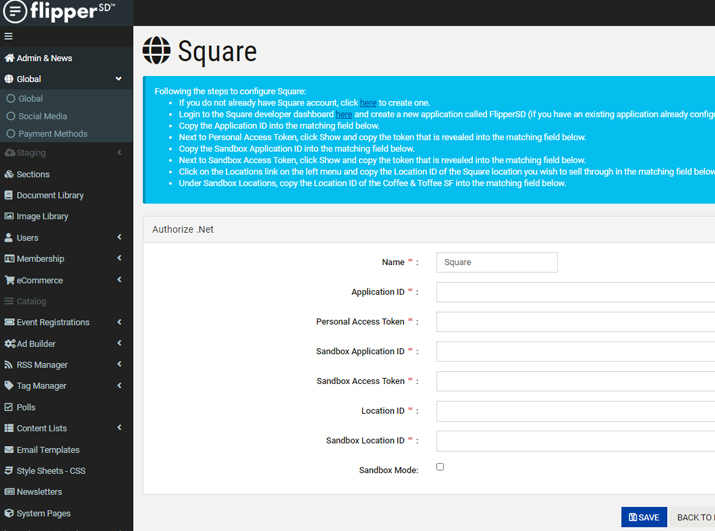Click the System Pages cube icon
Viewport: 715px width, 531px height.
click(9, 513)
